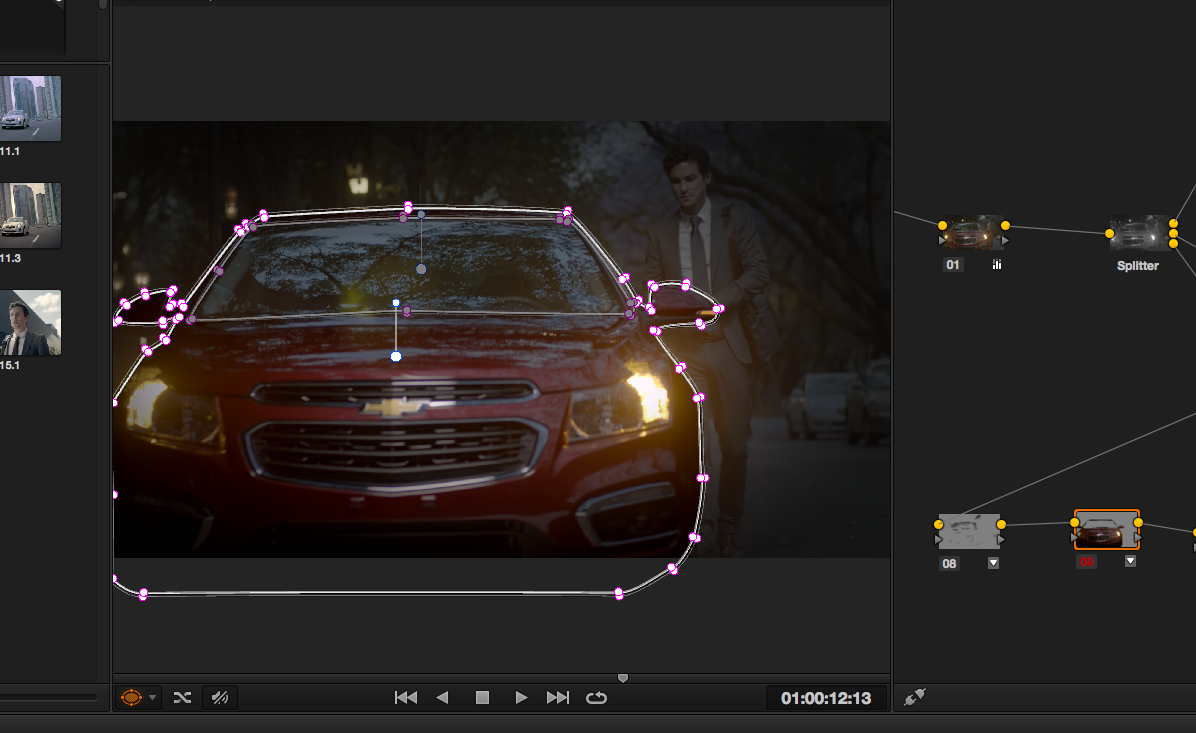
Task: Click the Splitter node bottom output connector
Action: [x=1173, y=243]
